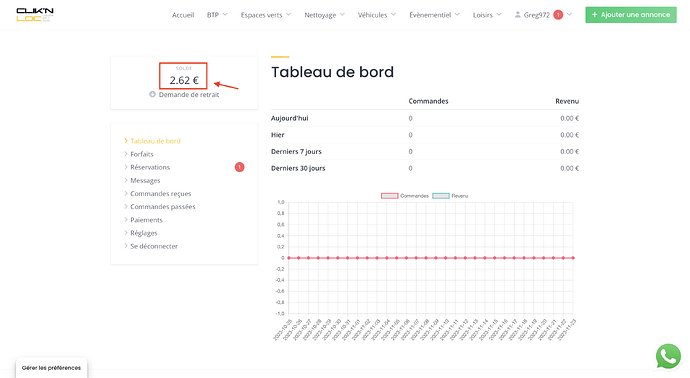Toggle Revenu legend swatch in chart
Image resolution: width=690 pixels, height=378 pixels.
click(441, 196)
